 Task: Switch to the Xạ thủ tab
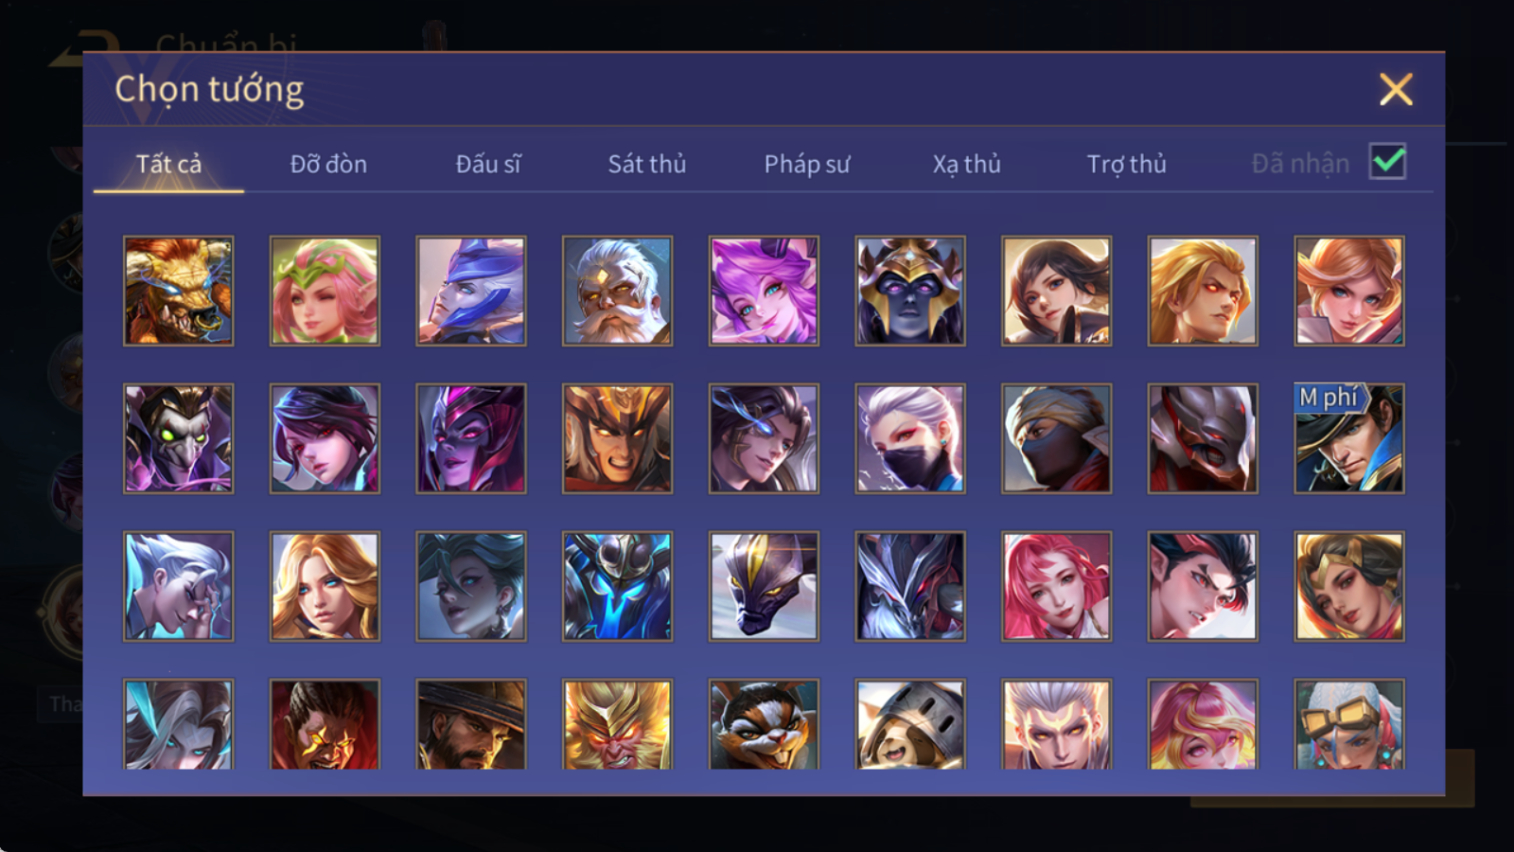click(x=966, y=164)
